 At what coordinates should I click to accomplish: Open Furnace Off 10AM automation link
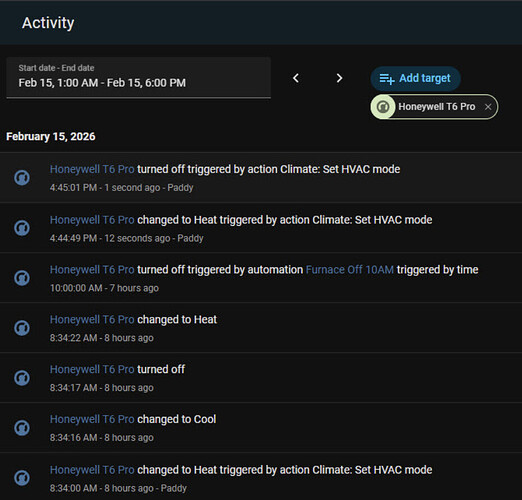point(350,269)
